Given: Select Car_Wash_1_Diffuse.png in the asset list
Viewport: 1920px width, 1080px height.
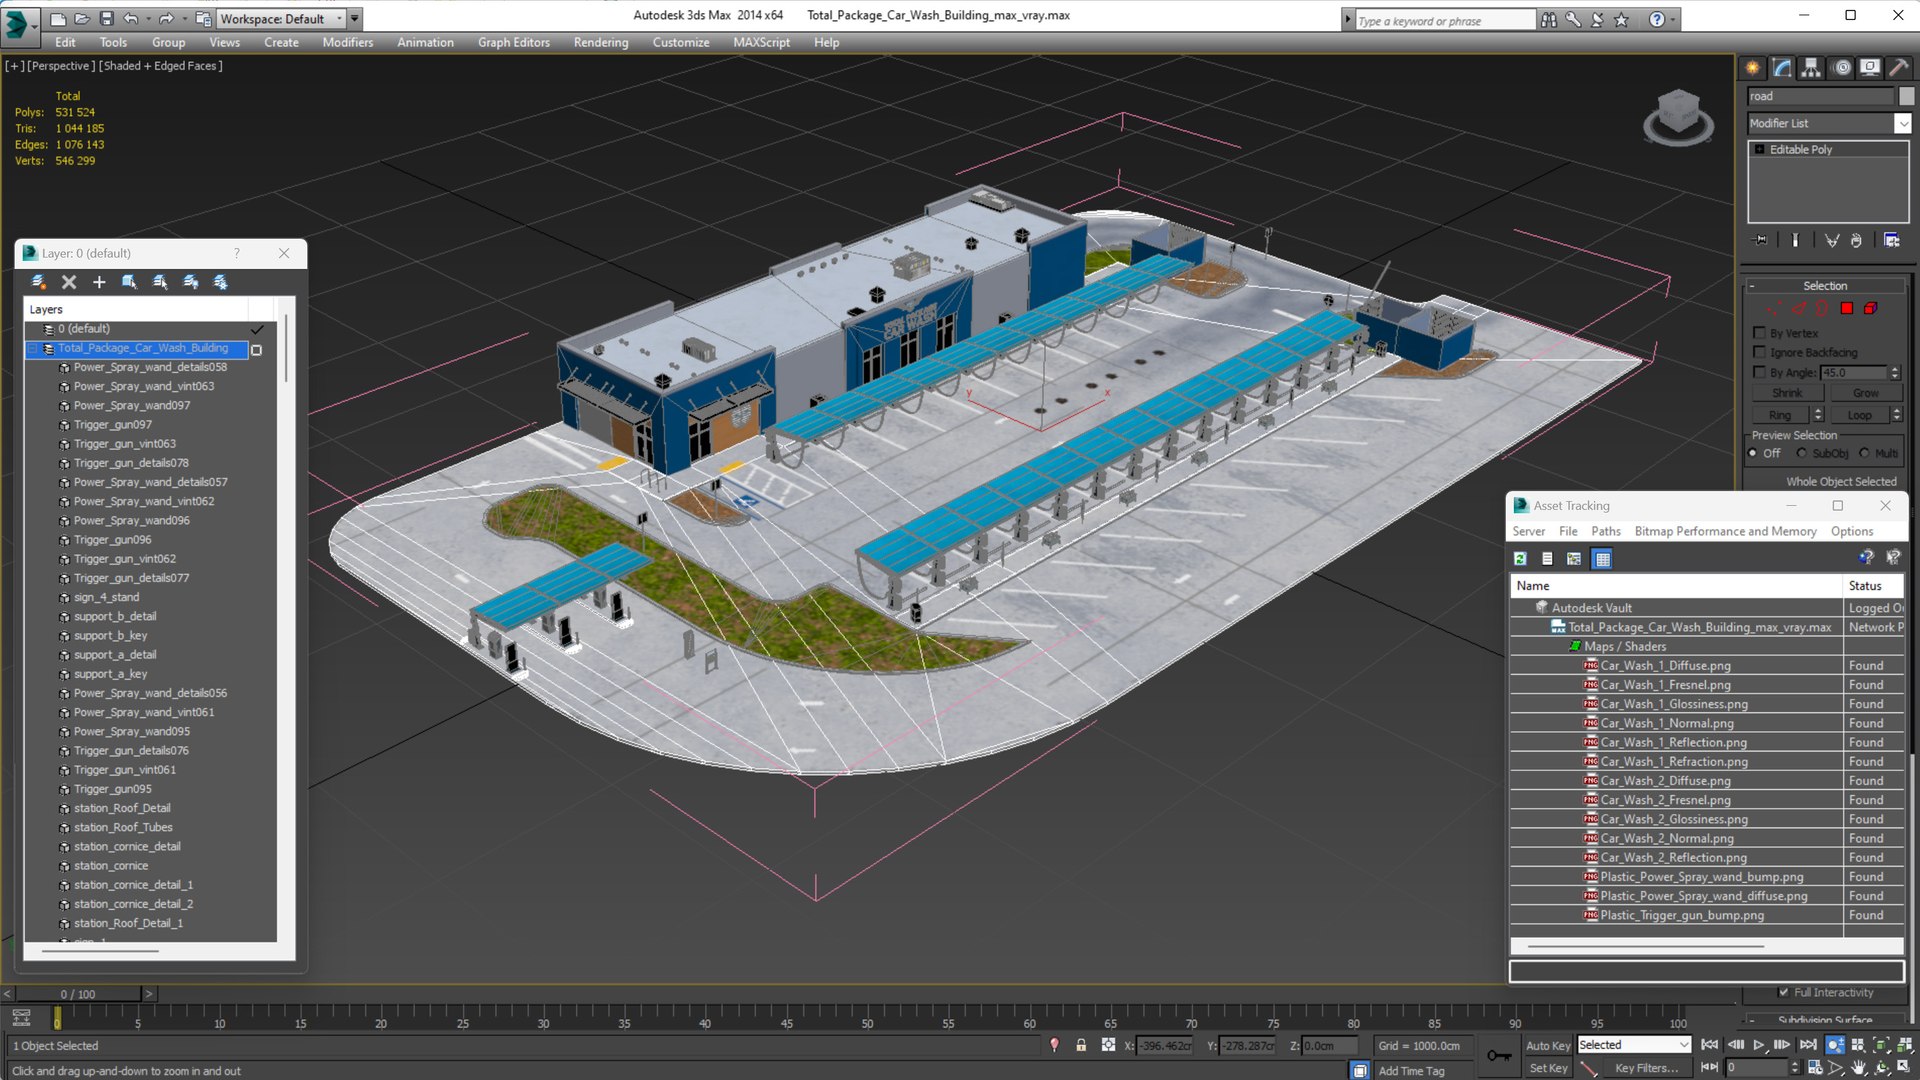Looking at the screenshot, I should [x=1665, y=665].
